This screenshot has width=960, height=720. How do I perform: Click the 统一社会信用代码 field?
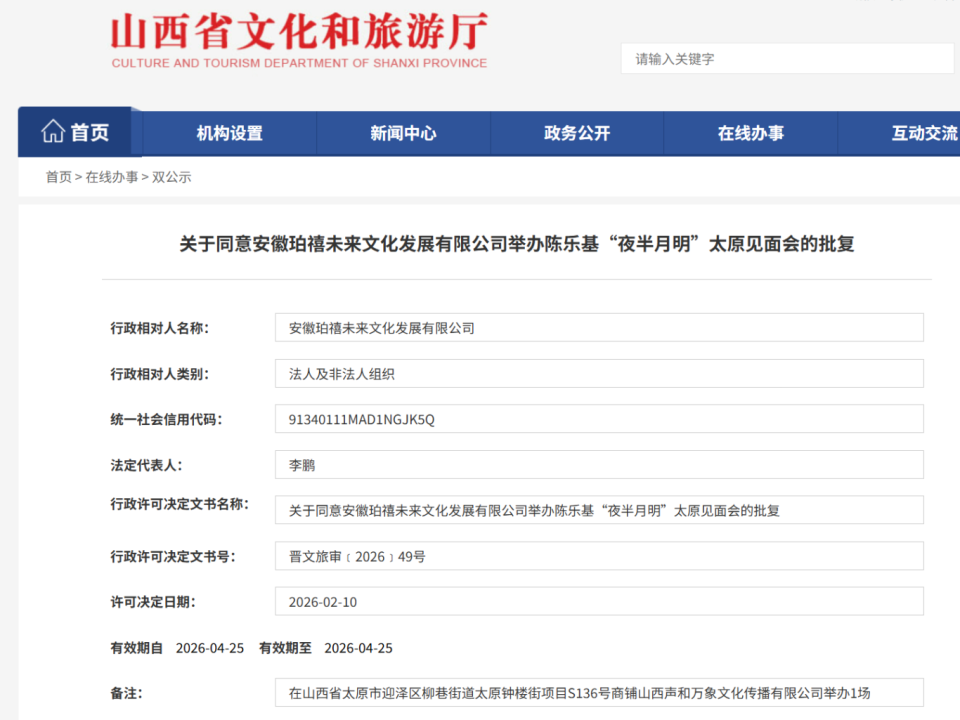click(600, 418)
